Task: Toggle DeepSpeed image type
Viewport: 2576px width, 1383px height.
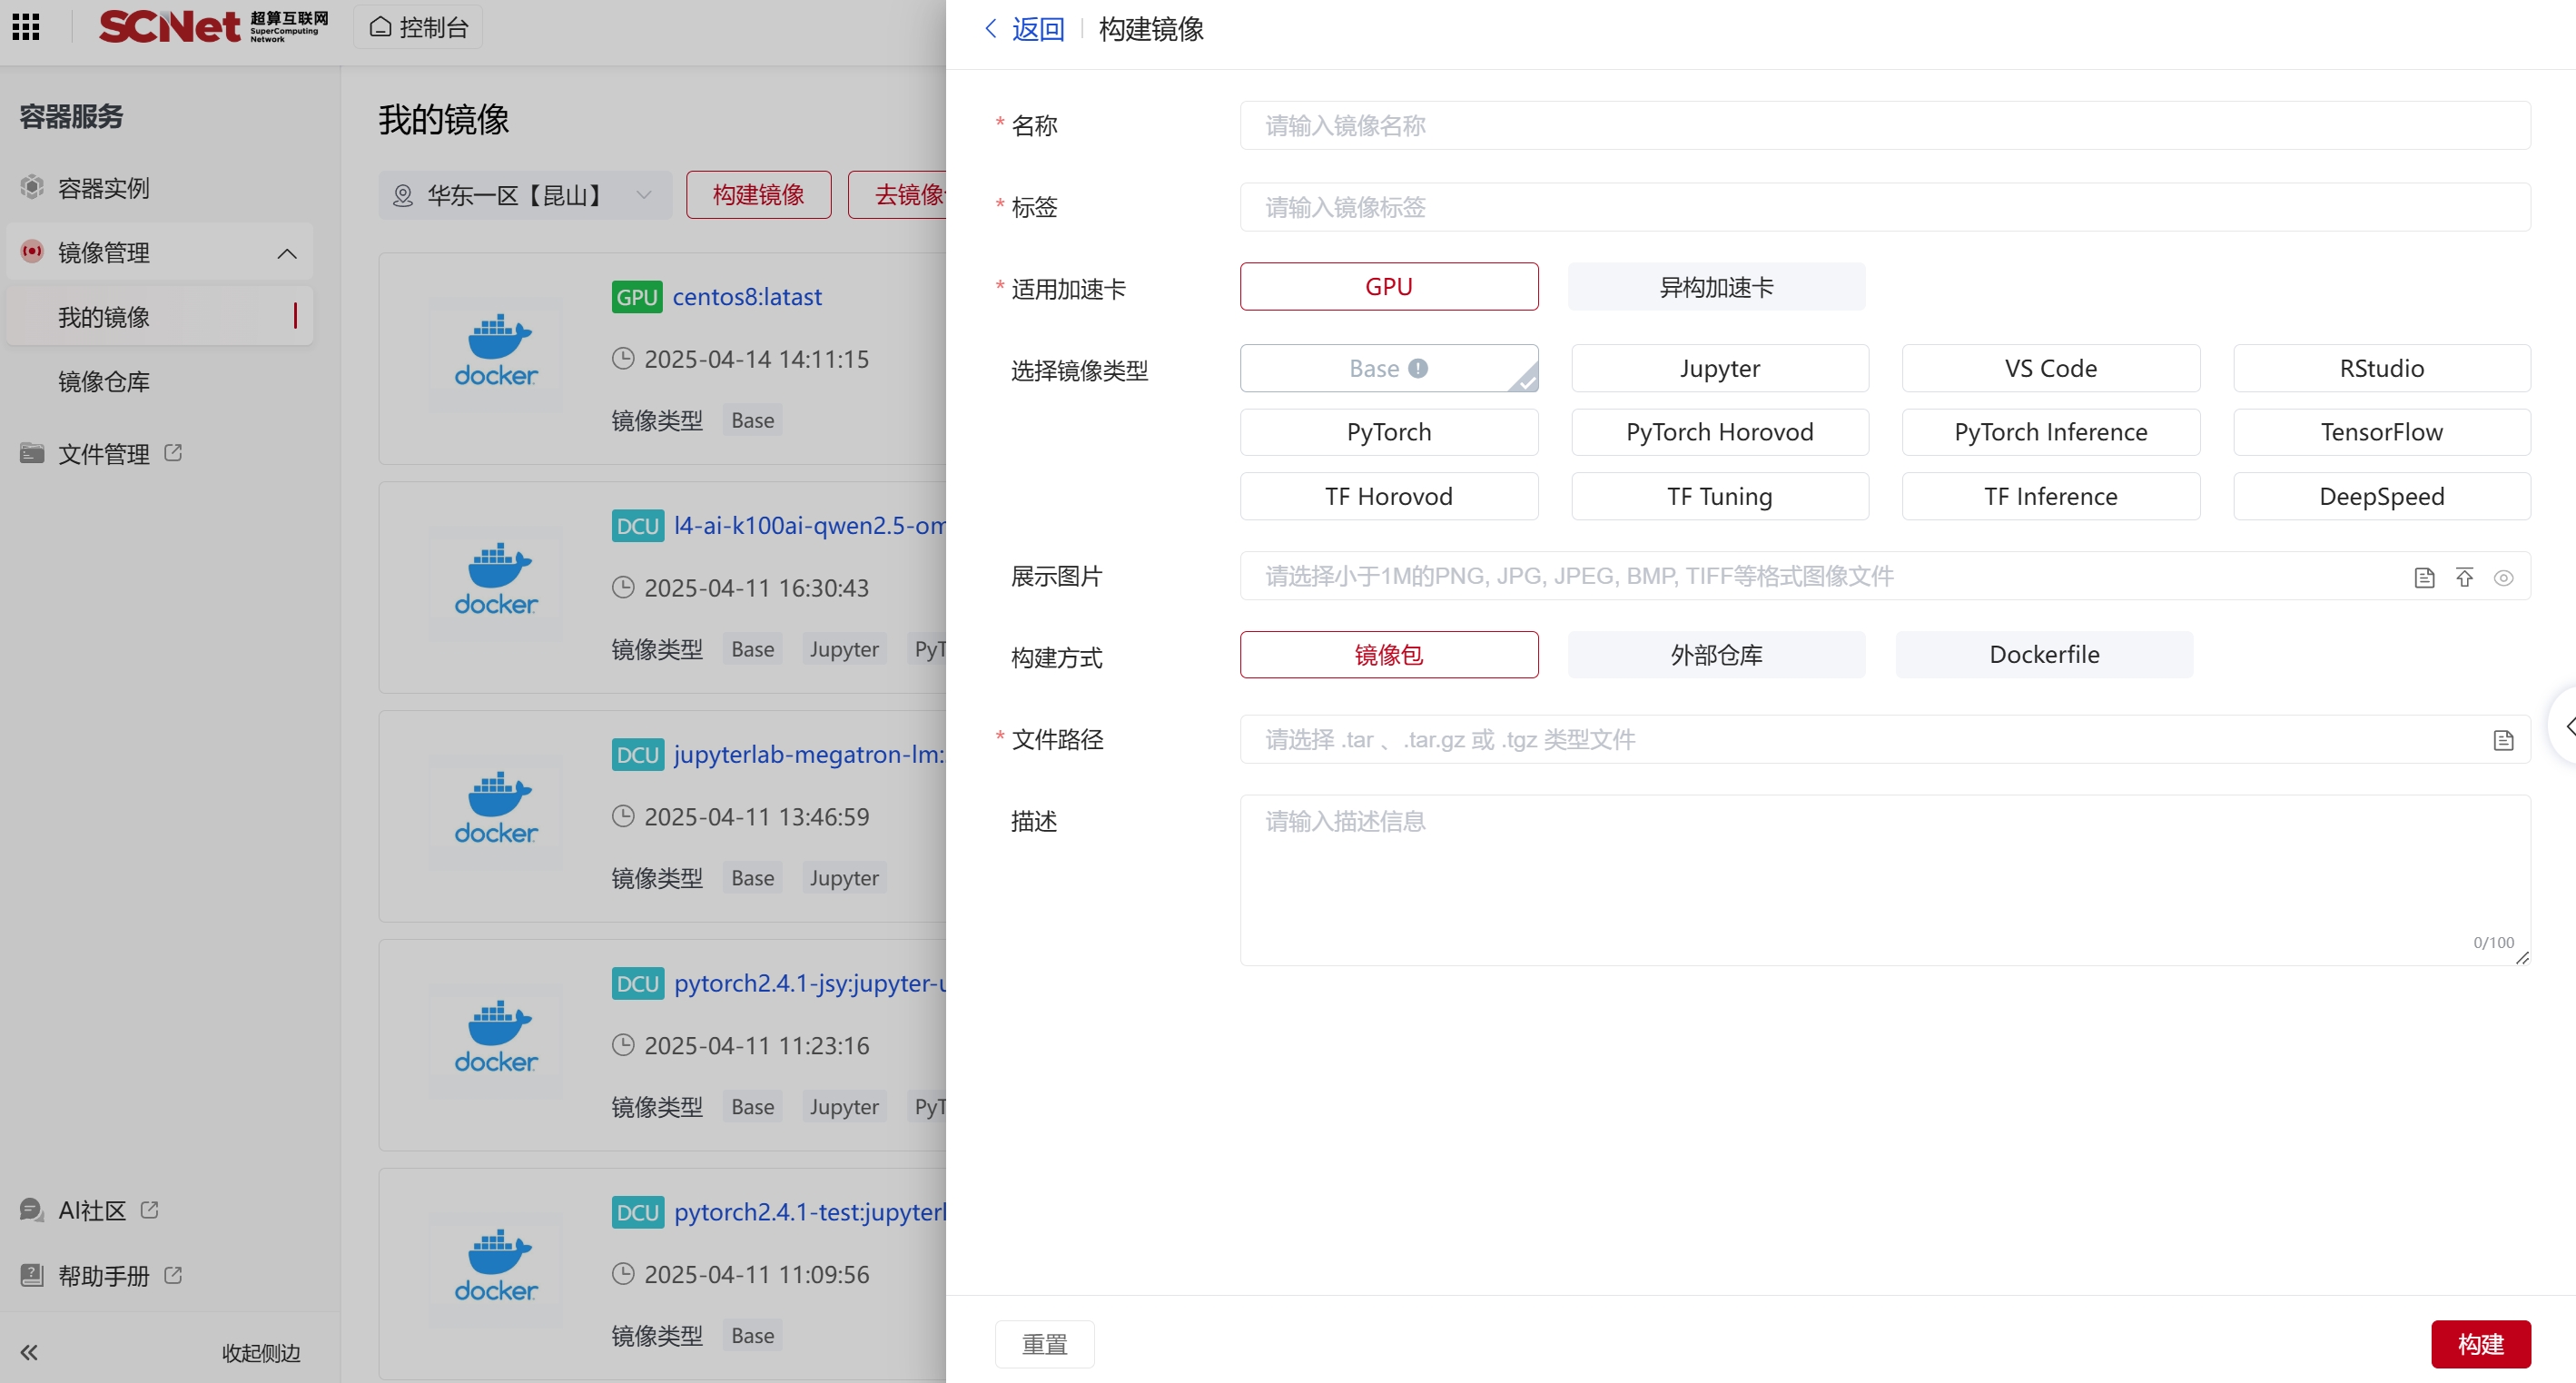Action: 2381,496
